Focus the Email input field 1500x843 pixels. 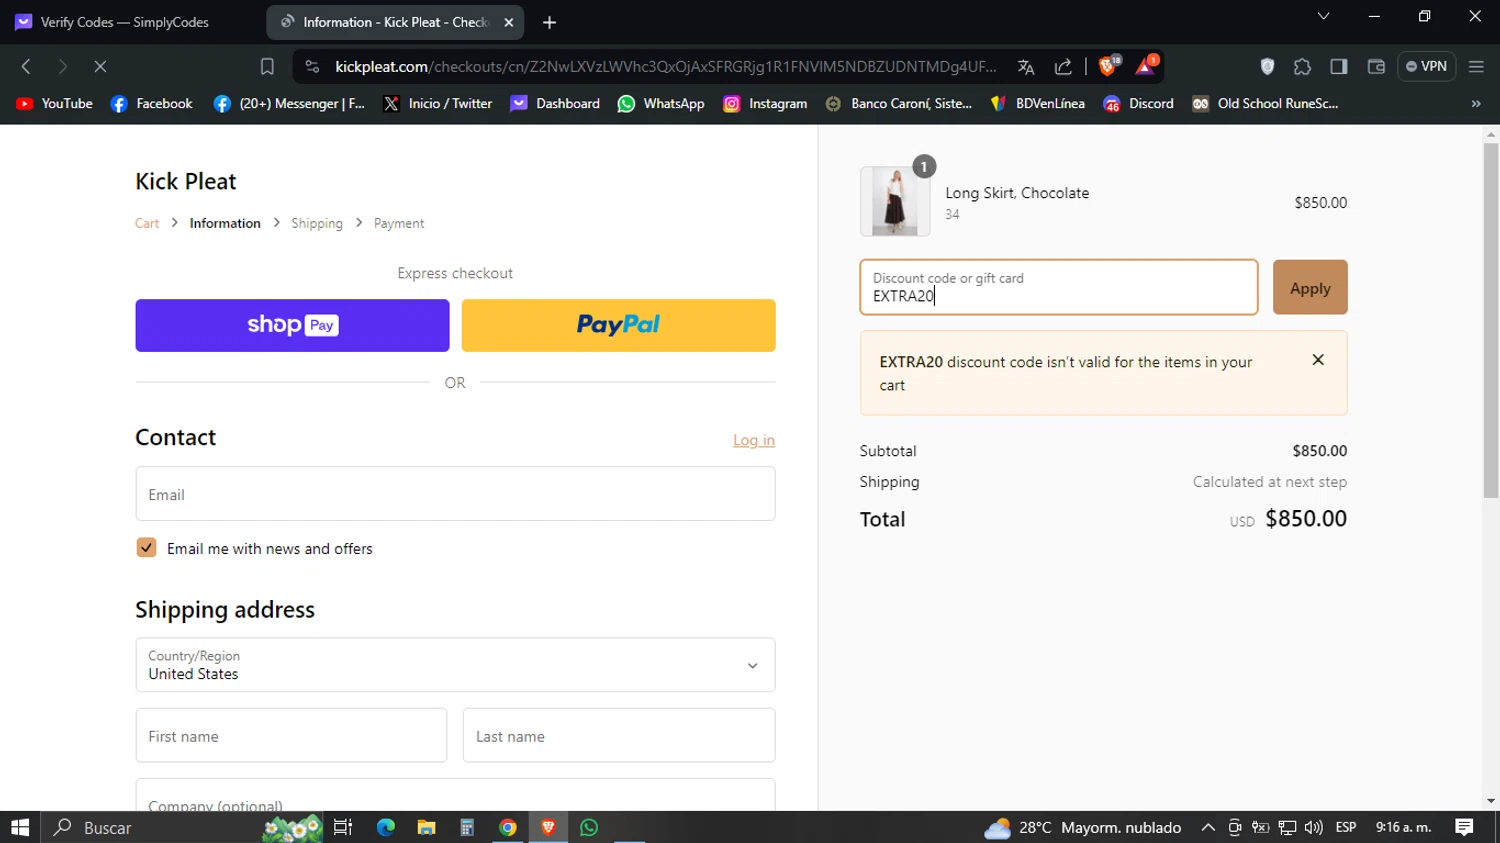(x=455, y=494)
